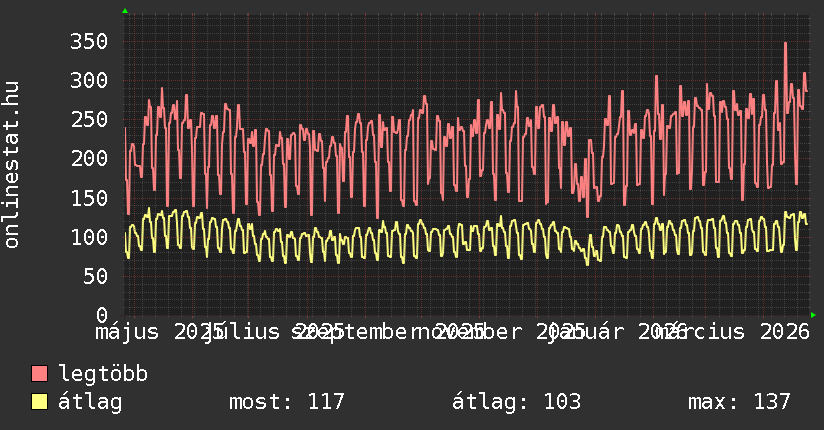The width and height of the screenshot is (824, 430).
Task: Click the red legtöbb legend color swatch
Action: pyautogui.click(x=39, y=375)
